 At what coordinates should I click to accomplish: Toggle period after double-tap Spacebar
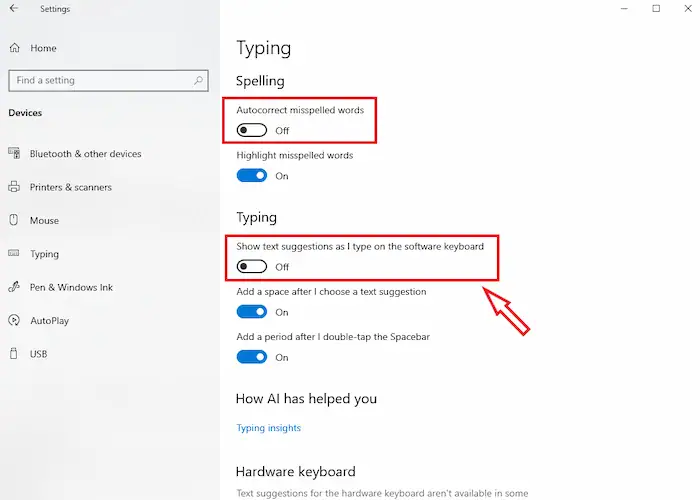tap(252, 357)
